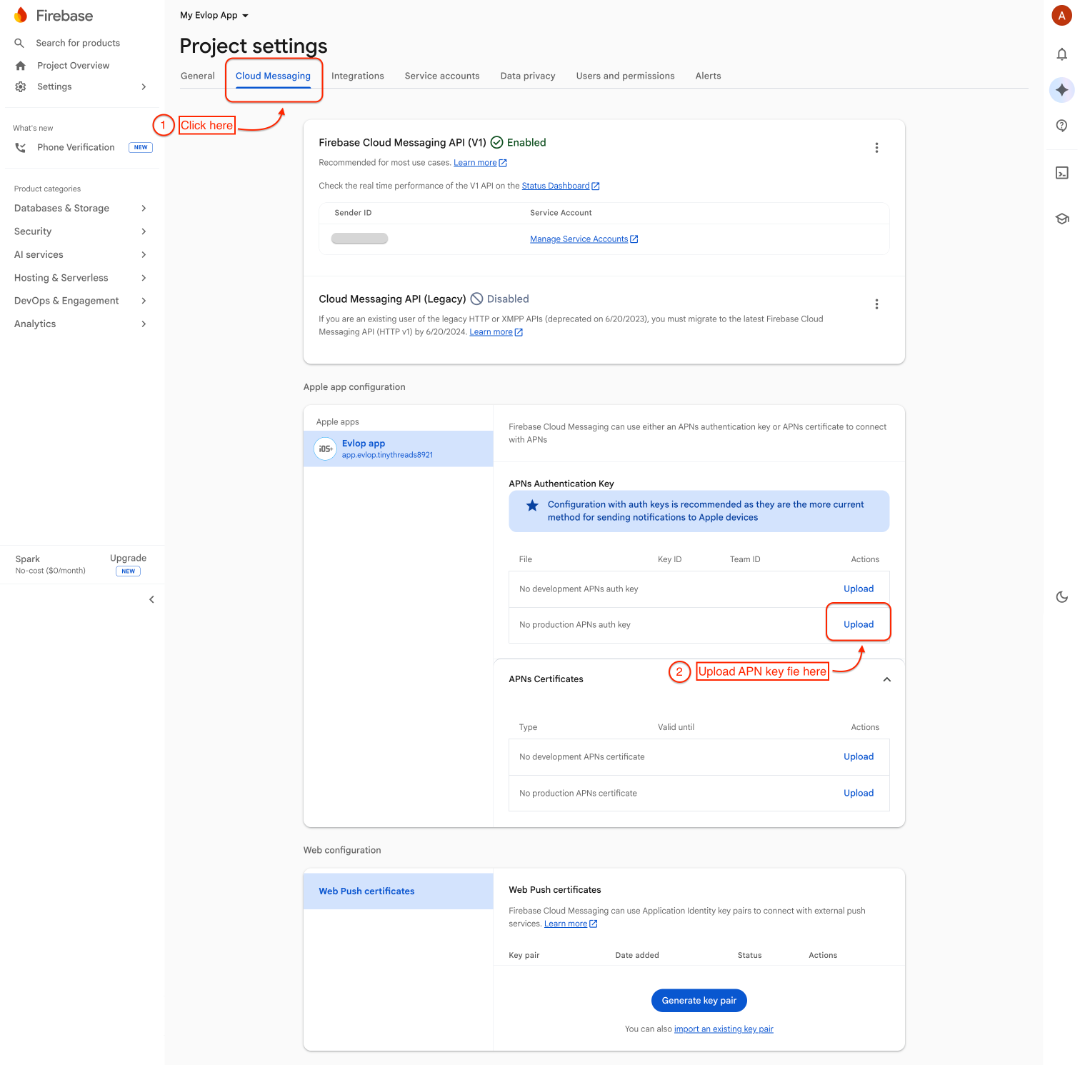The width and height of the screenshot is (1080, 1065).
Task: Switch to the General tab
Action: [198, 76]
